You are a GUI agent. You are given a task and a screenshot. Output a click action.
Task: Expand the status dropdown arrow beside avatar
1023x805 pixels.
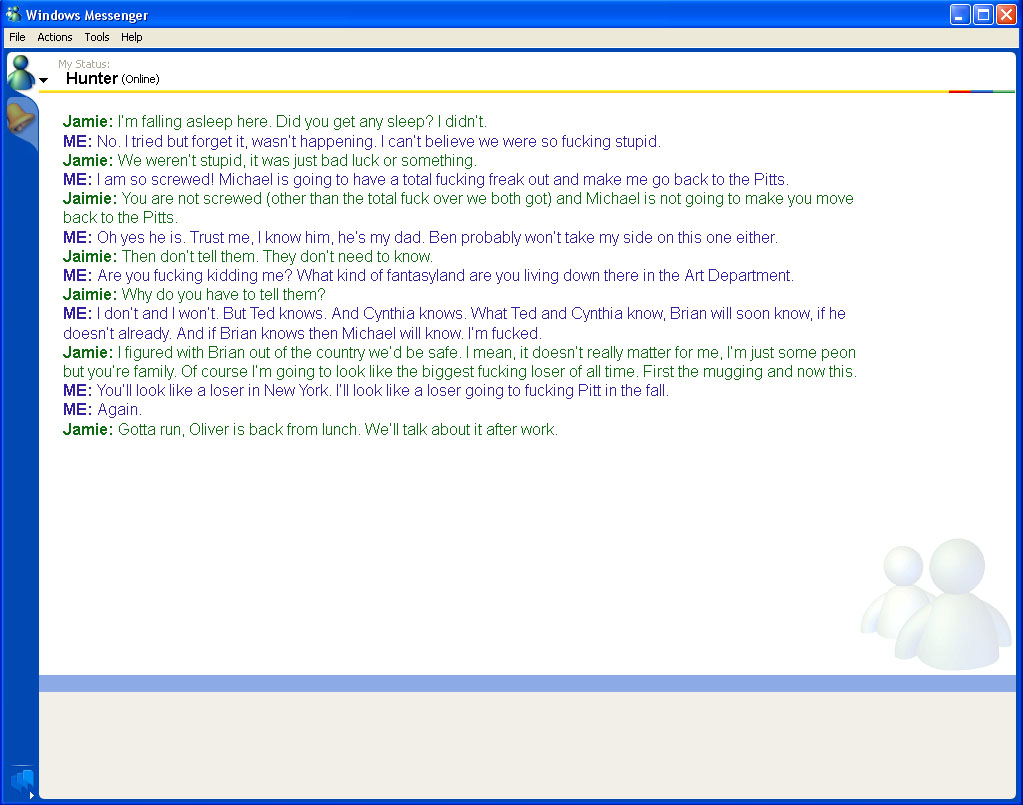tap(43, 80)
